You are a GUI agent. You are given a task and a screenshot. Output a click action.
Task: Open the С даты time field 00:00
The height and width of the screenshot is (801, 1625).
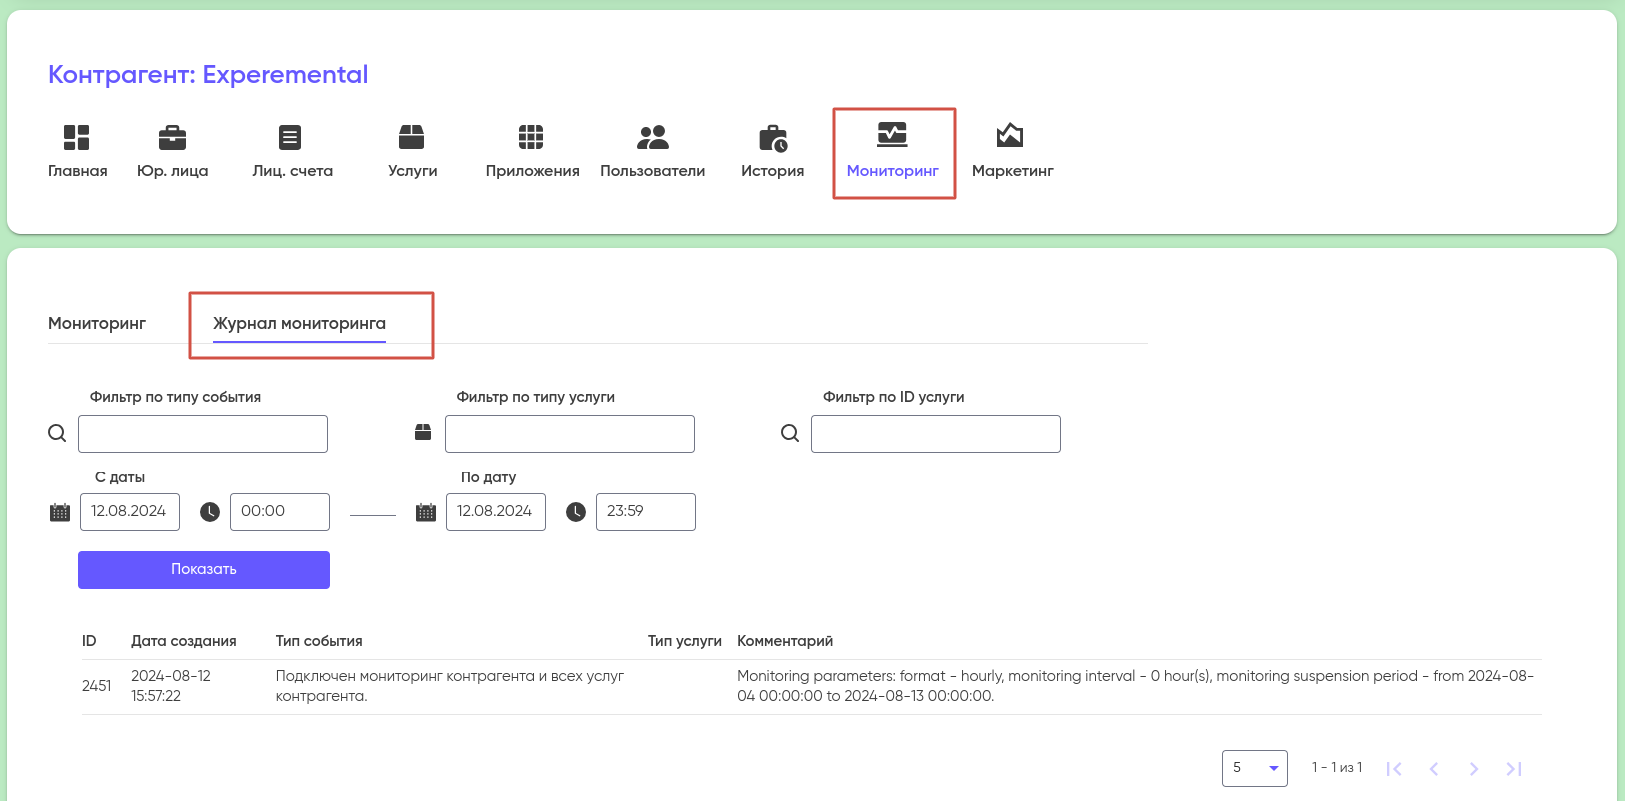click(279, 512)
